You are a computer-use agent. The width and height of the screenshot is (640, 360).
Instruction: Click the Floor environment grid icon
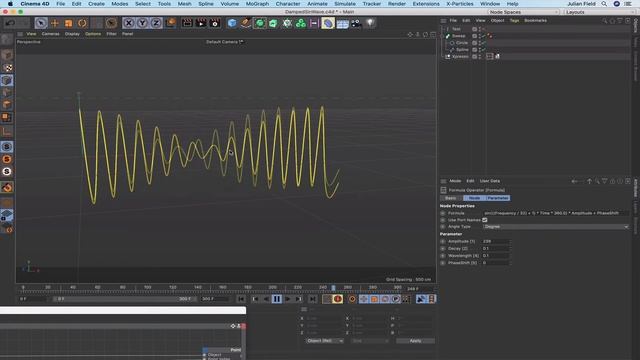tap(342, 23)
